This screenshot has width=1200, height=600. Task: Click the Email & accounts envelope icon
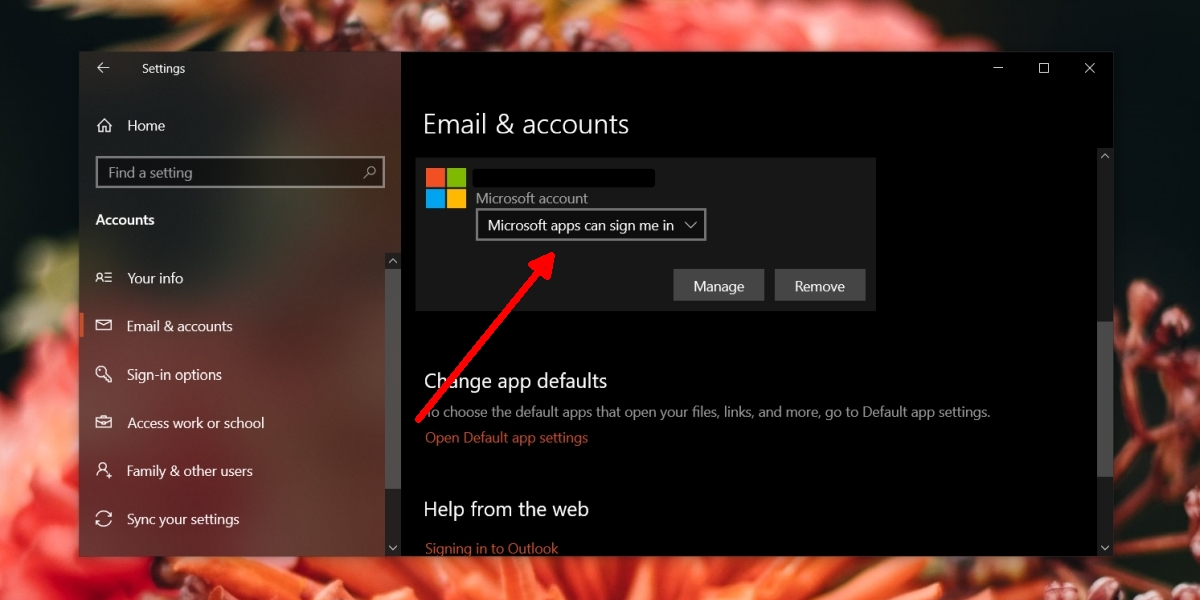tap(104, 326)
